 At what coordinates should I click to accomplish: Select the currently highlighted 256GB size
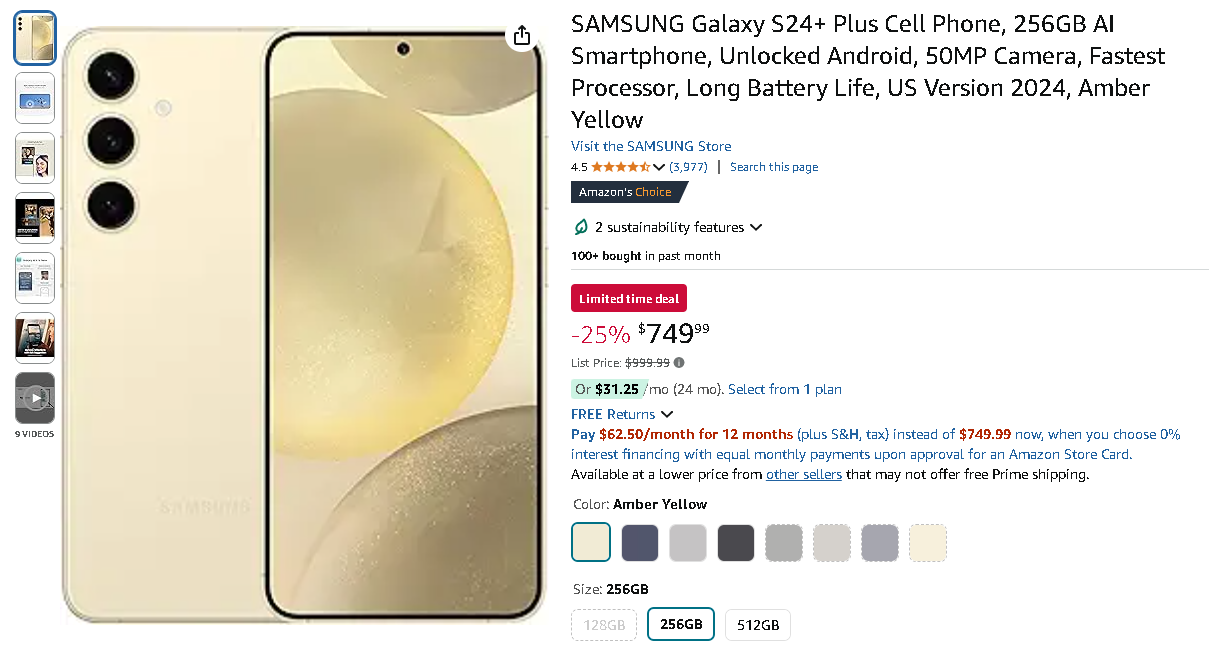tap(680, 624)
